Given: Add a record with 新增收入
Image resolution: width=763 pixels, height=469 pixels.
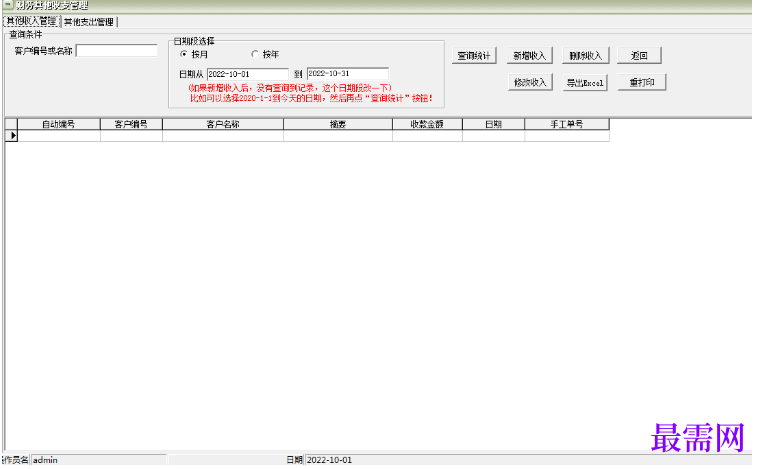Looking at the screenshot, I should tap(529, 55).
